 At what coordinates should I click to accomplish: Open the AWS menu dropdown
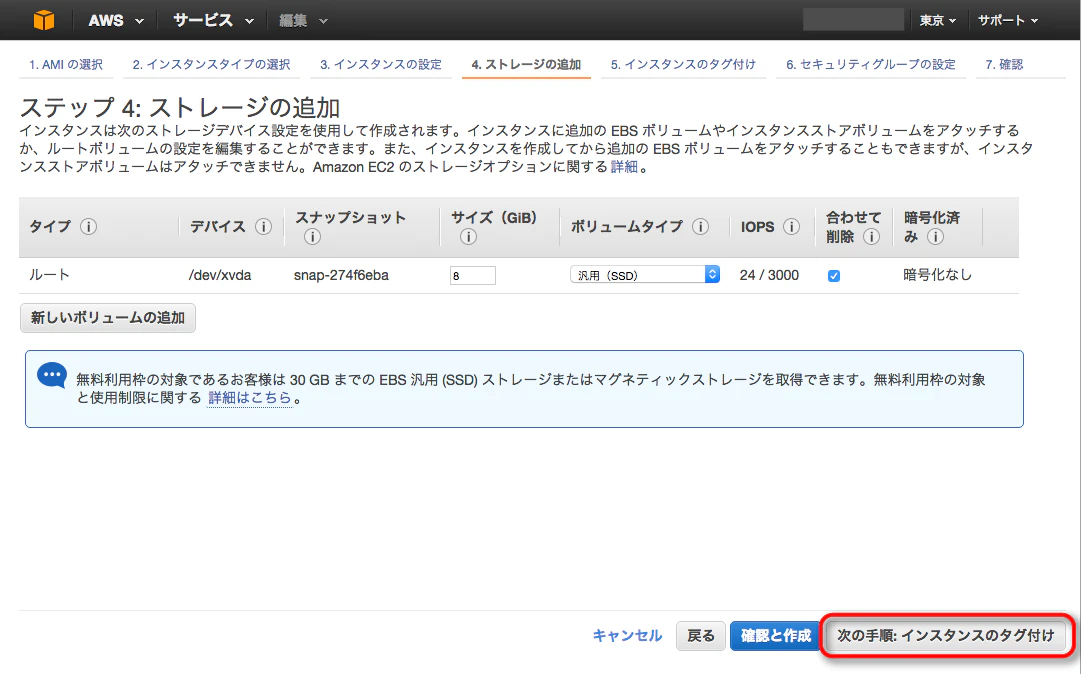pos(116,21)
